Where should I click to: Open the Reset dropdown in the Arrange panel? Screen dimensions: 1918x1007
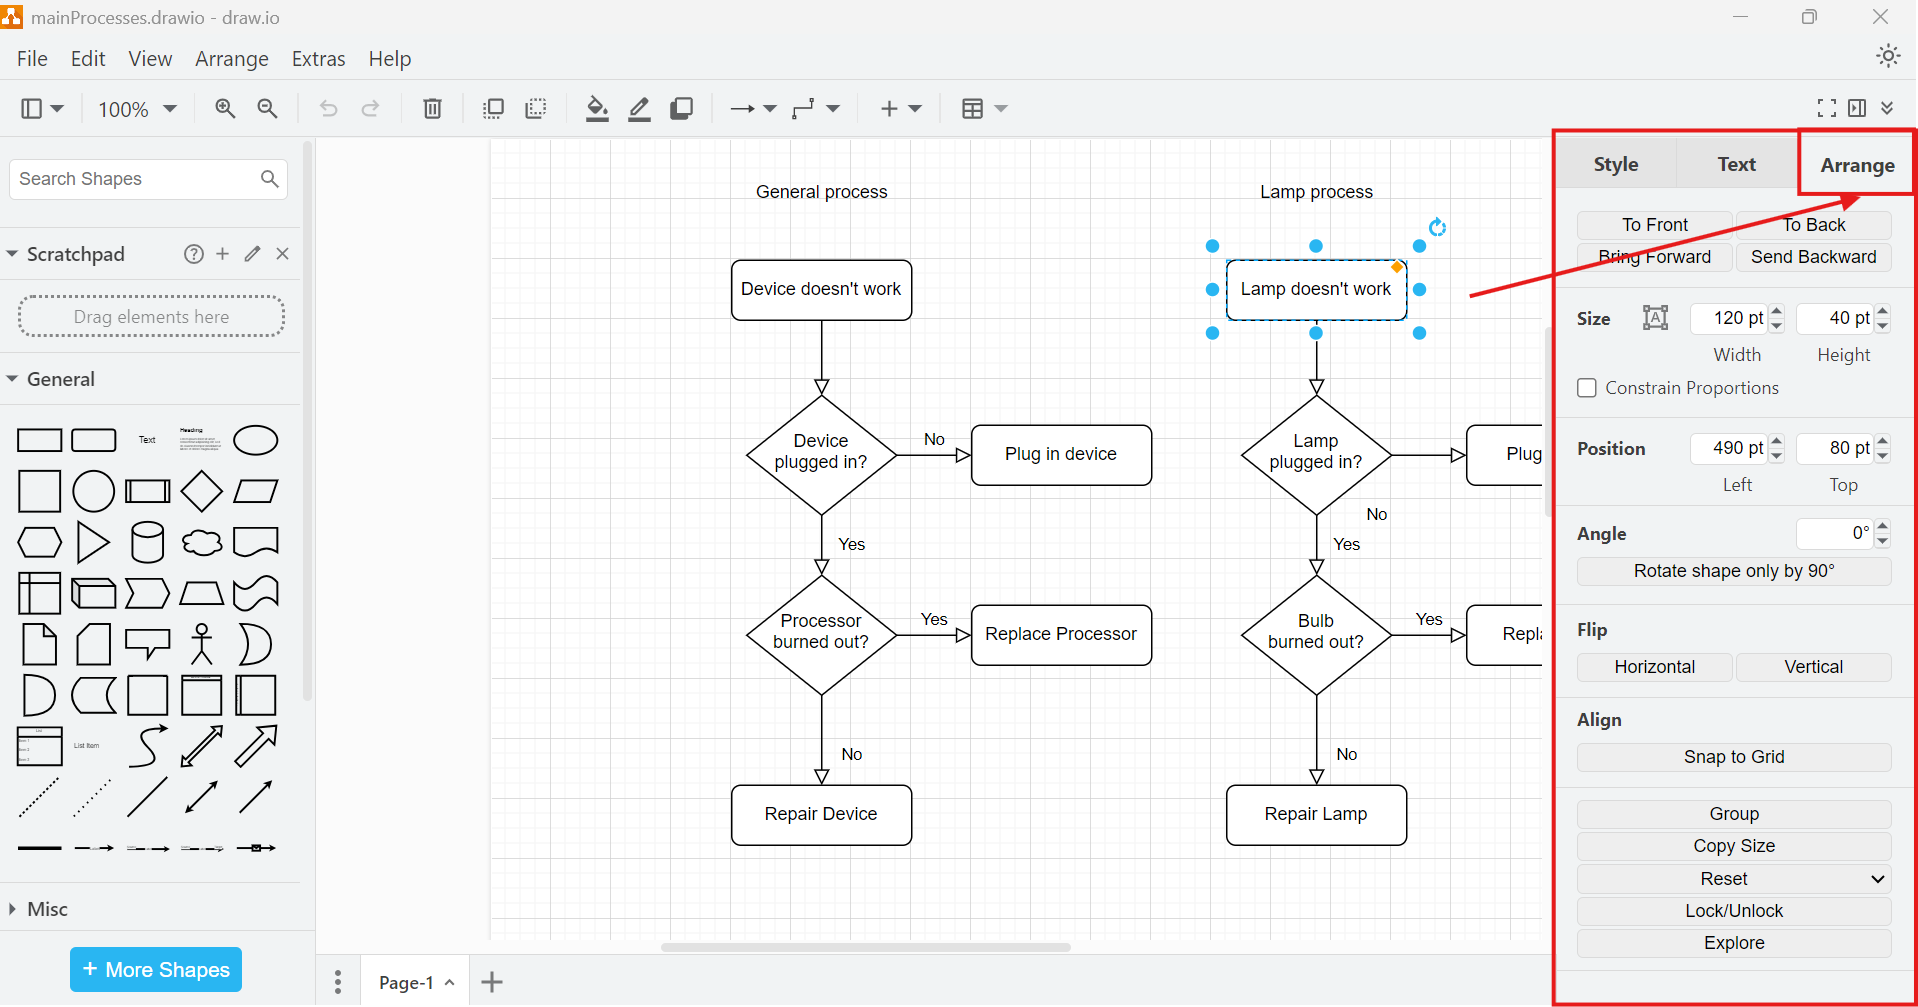click(x=1733, y=878)
